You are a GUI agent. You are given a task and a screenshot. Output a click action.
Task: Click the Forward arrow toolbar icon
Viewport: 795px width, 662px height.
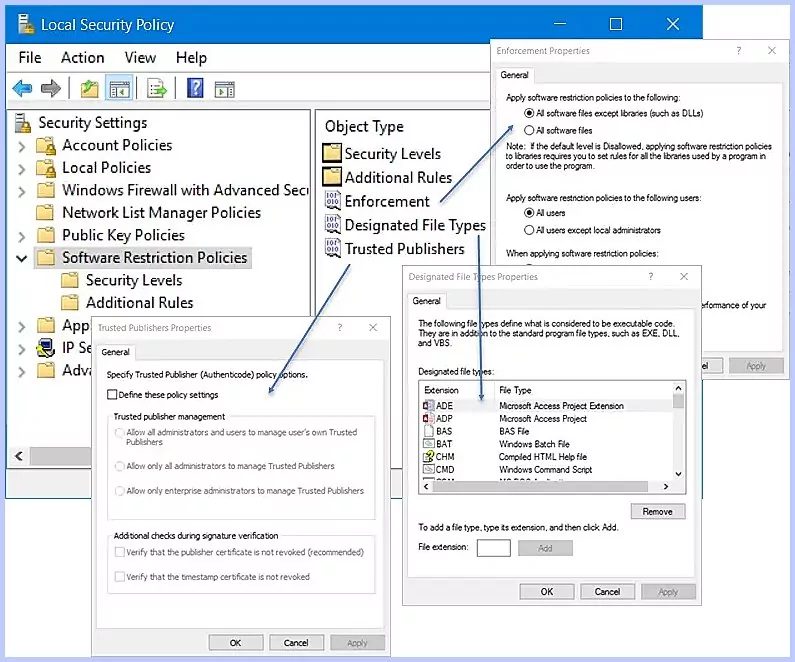50,89
